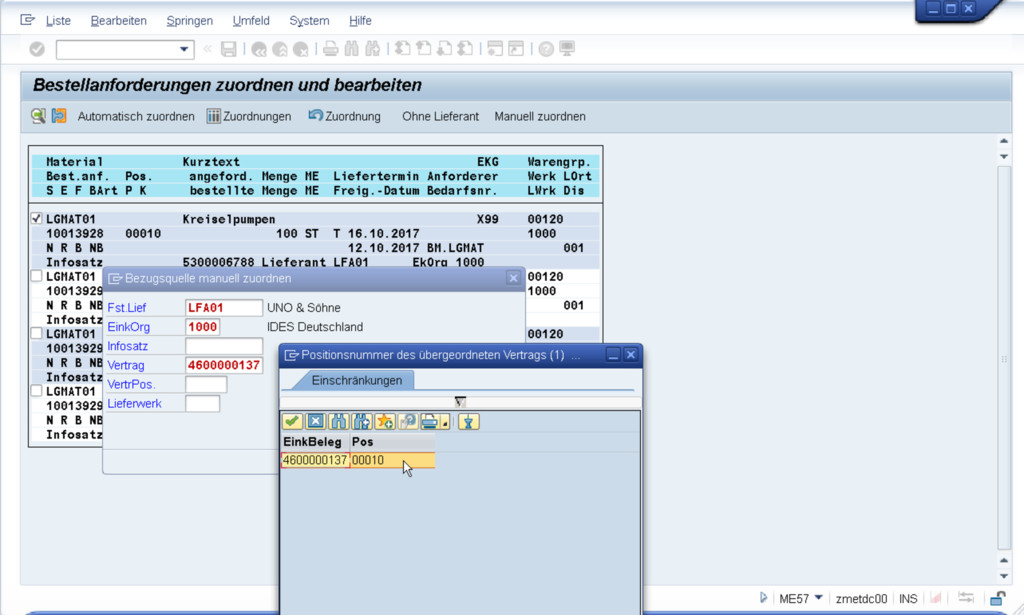Uncheck the first LGMAT01 Kreiselpumpen checkbox
Screen dimensions: 1024x615
coord(37,218)
